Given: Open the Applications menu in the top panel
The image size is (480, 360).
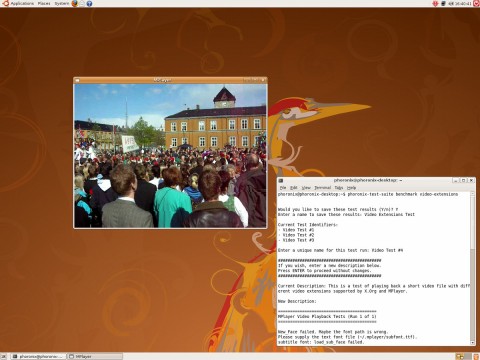Looking at the screenshot, I should pyautogui.click(x=19, y=3).
